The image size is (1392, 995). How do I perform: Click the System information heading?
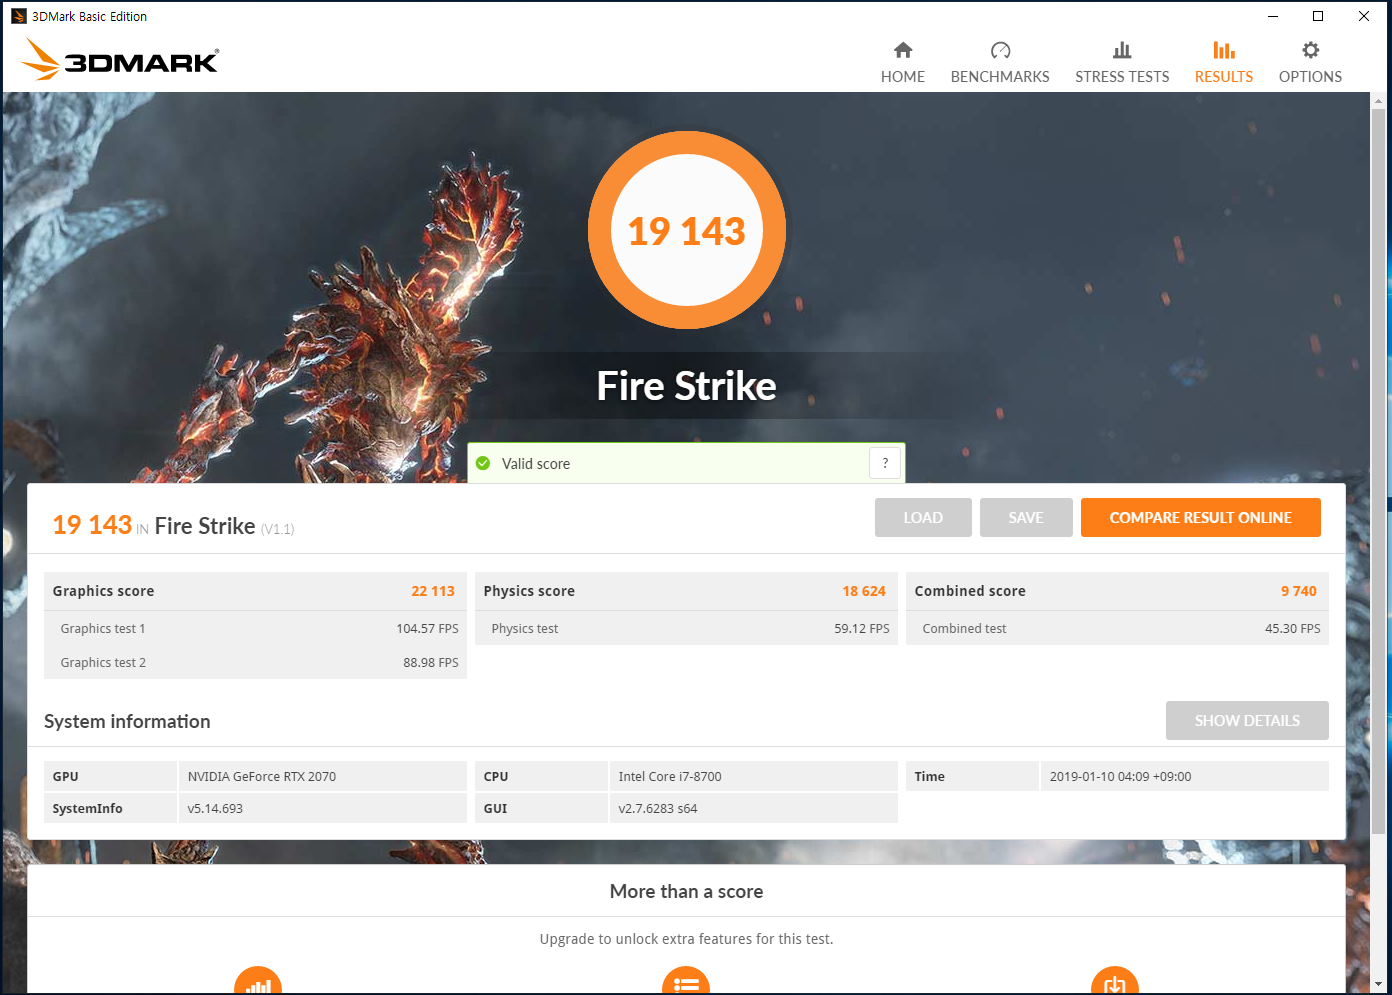[x=127, y=722]
